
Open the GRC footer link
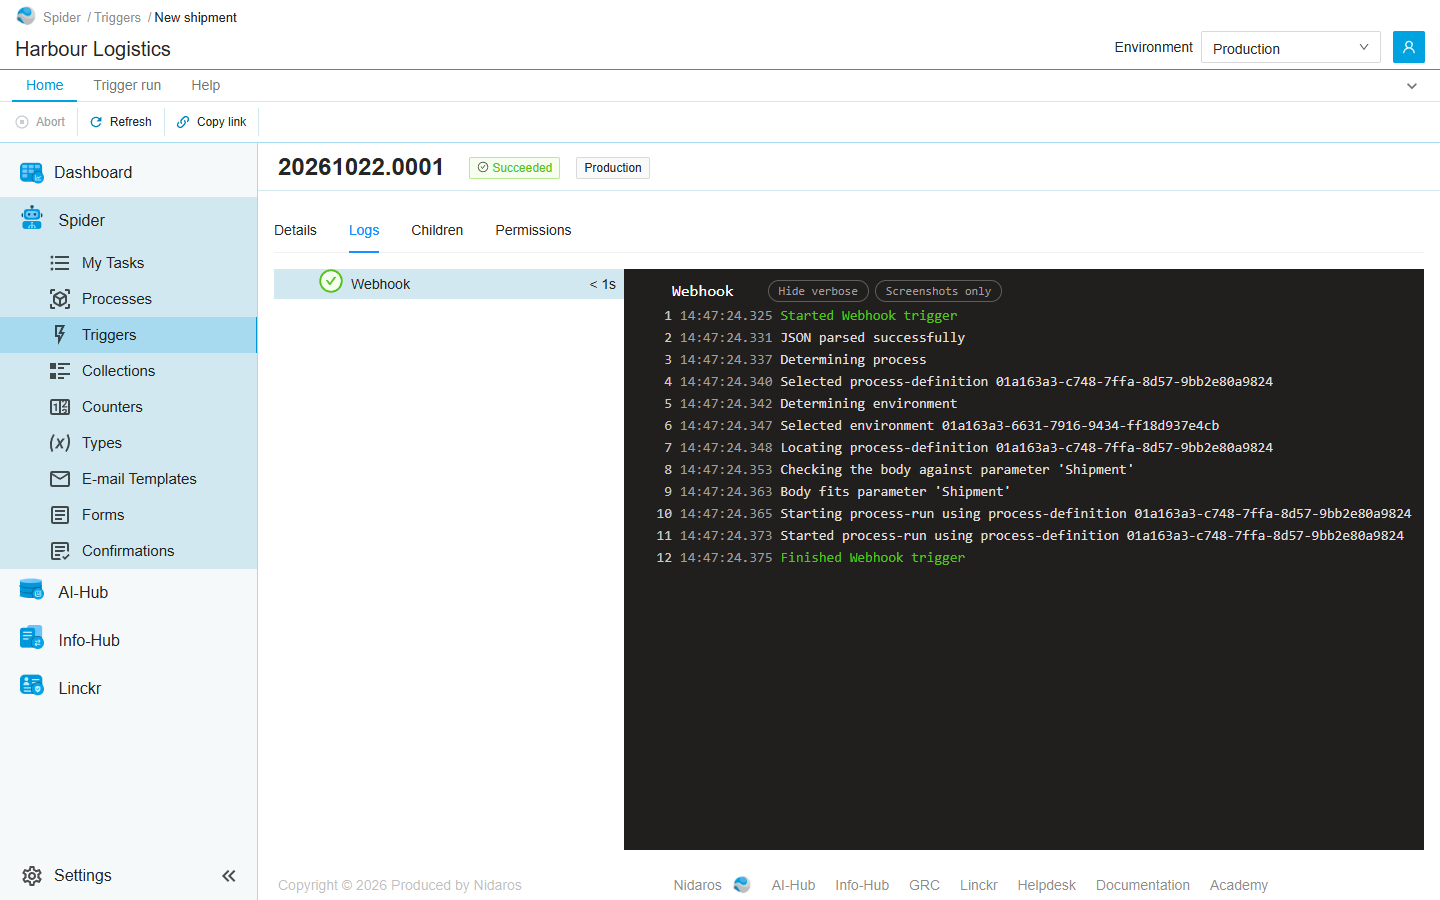pos(924,885)
